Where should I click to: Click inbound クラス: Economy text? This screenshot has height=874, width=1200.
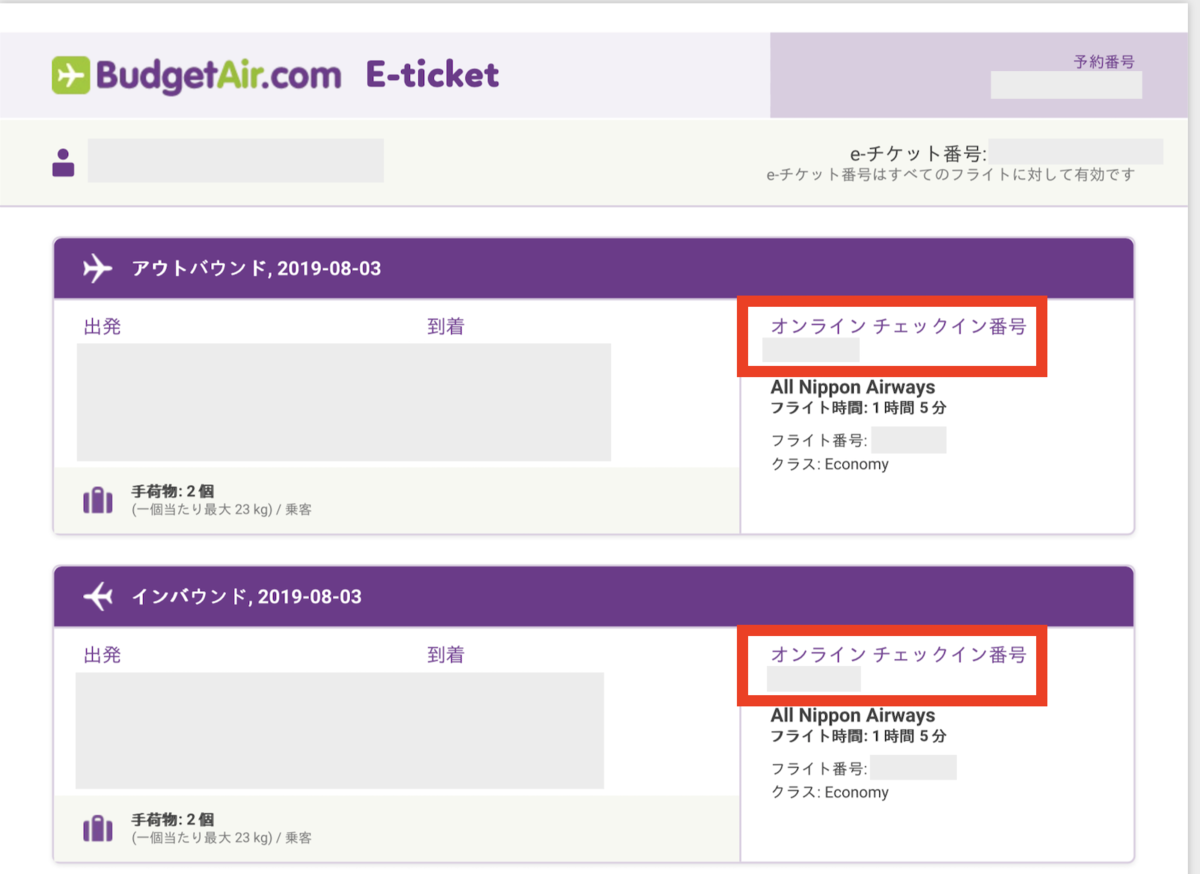pos(830,792)
